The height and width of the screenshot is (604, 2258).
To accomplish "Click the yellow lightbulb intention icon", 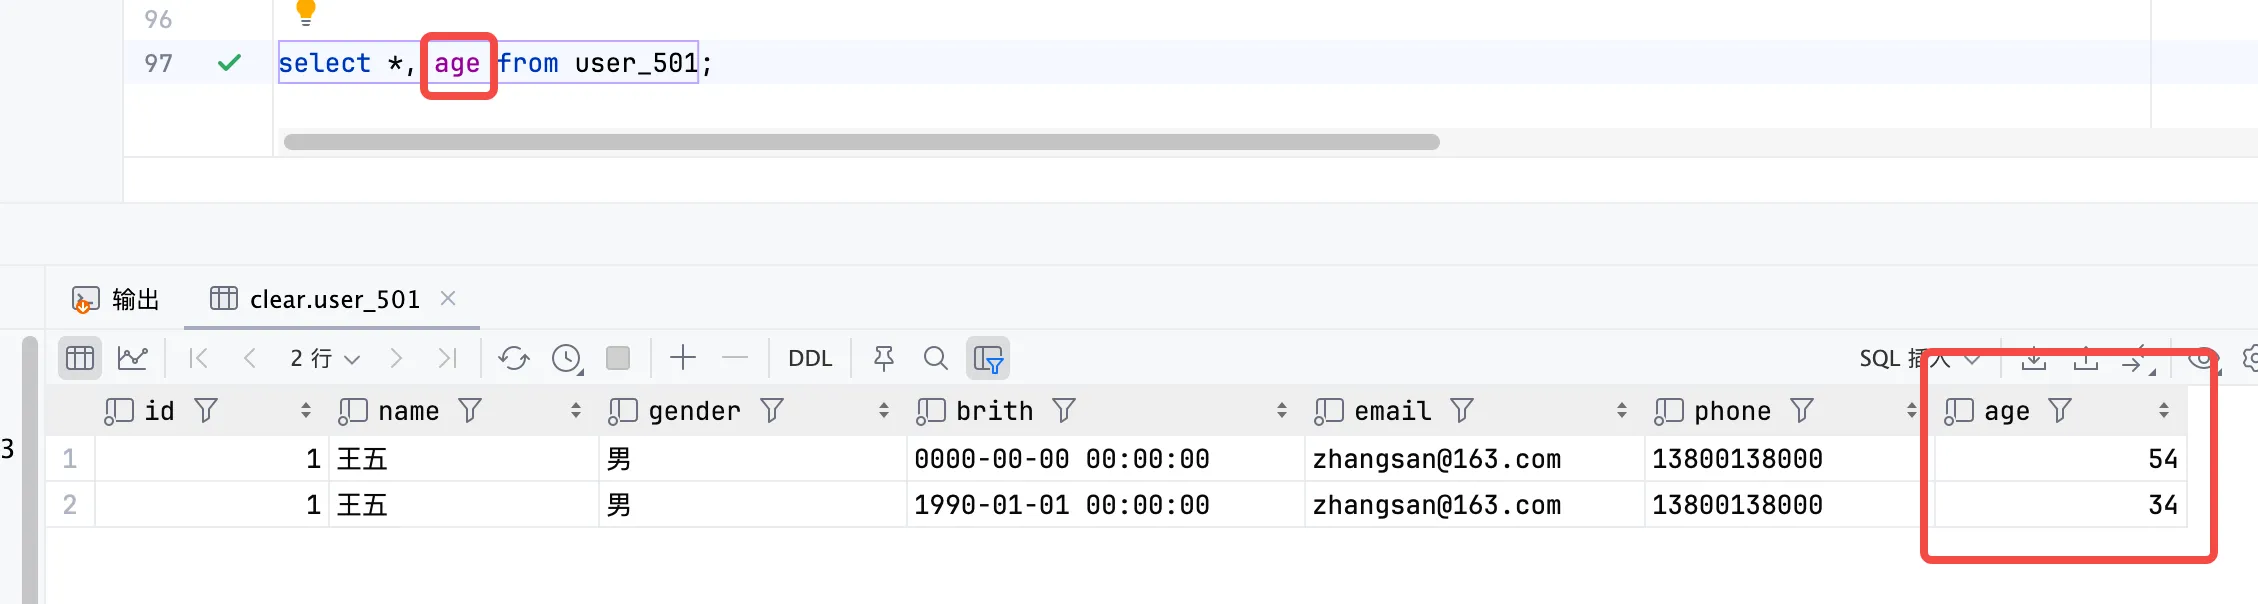I will tap(306, 12).
